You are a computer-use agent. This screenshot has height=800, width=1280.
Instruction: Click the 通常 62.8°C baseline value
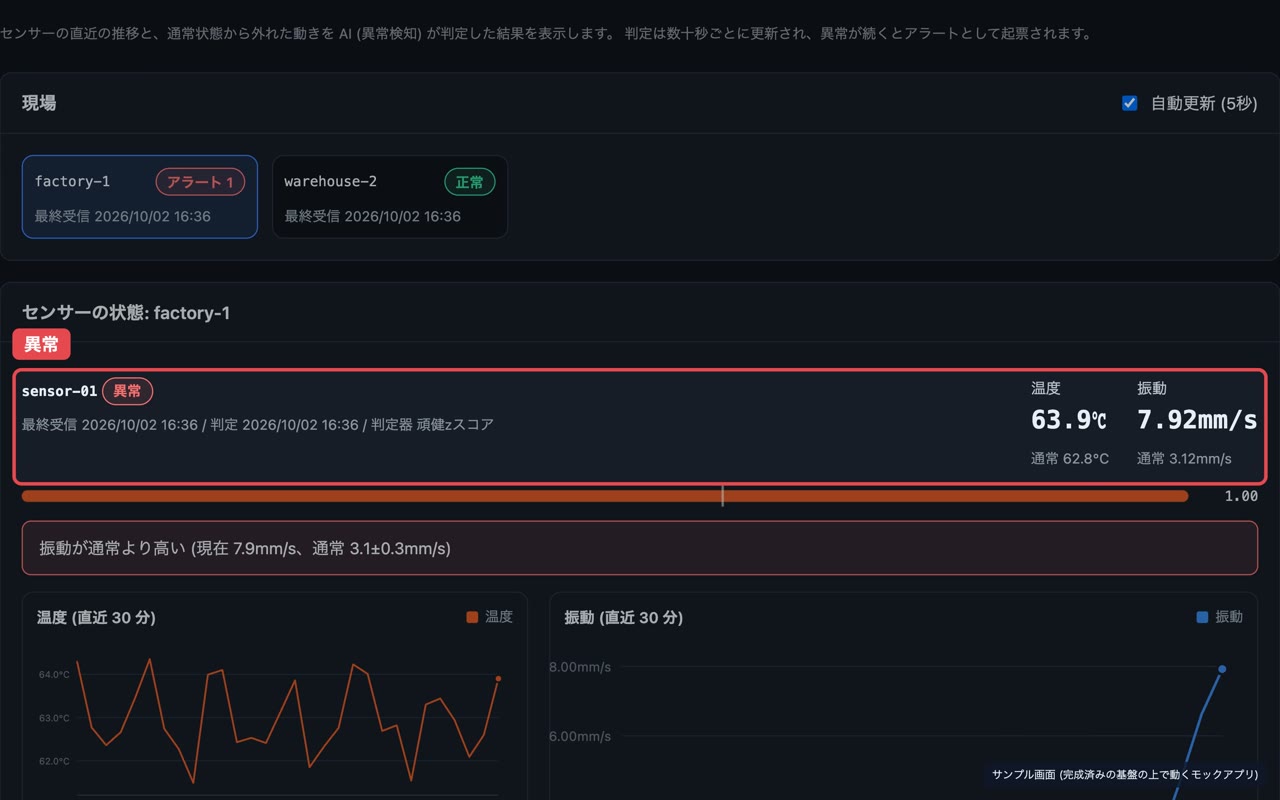1070,459
